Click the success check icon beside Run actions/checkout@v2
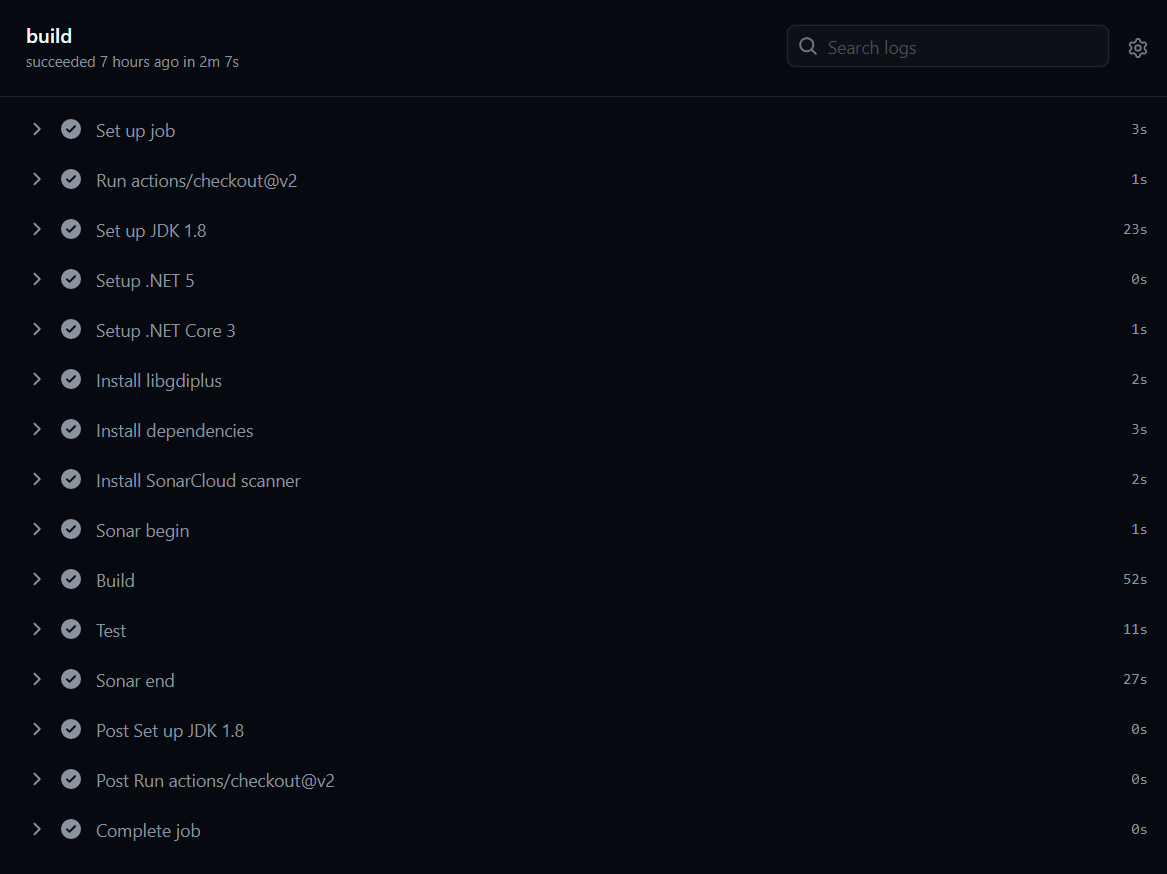 pyautogui.click(x=71, y=179)
